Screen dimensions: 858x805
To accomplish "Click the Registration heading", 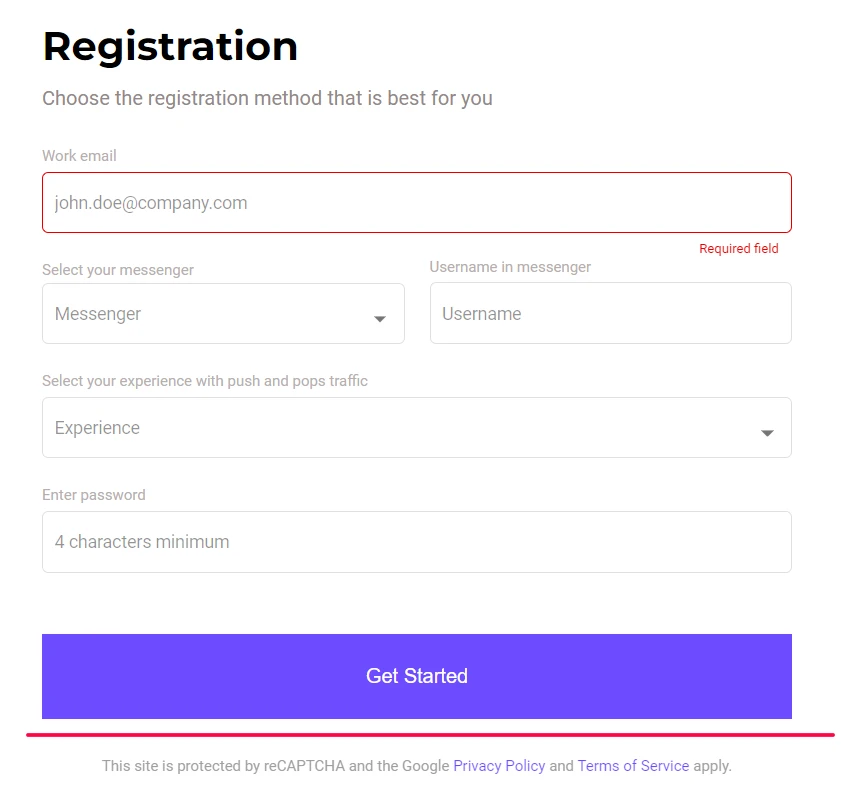I will click(x=170, y=47).
